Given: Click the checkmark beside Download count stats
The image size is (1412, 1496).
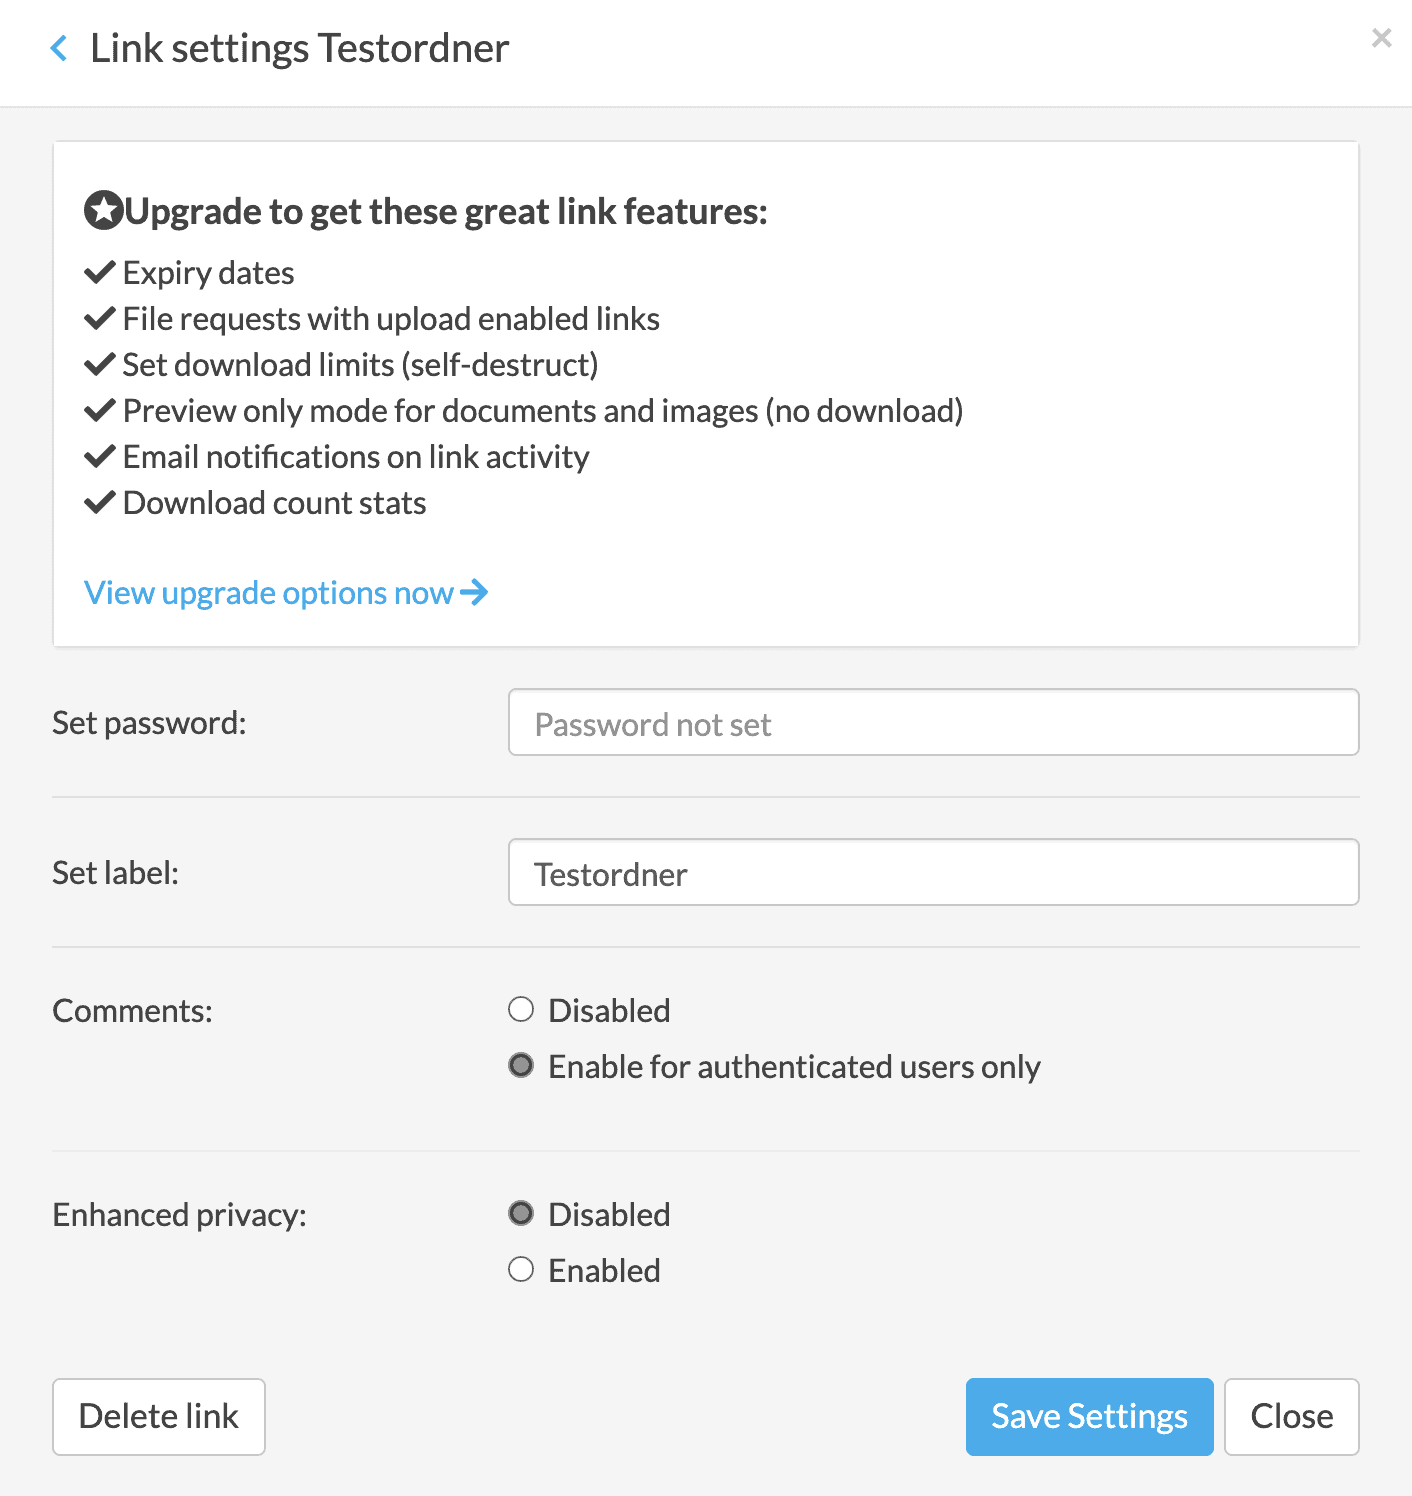Looking at the screenshot, I should tap(100, 502).
